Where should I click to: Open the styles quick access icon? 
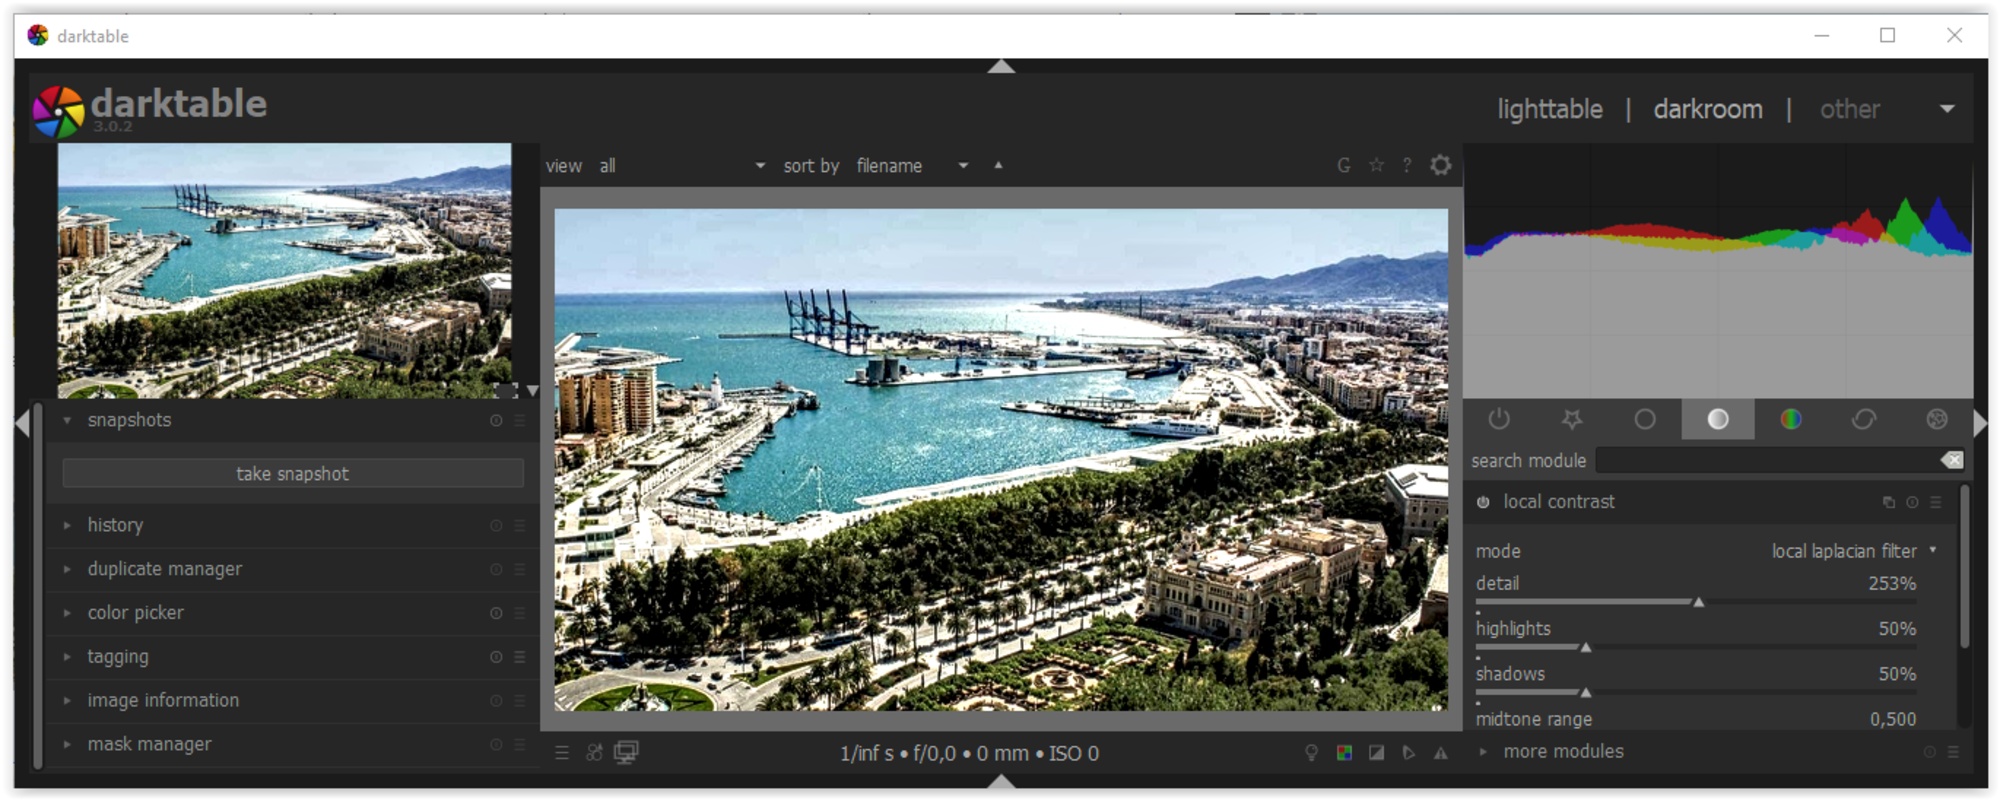[594, 753]
